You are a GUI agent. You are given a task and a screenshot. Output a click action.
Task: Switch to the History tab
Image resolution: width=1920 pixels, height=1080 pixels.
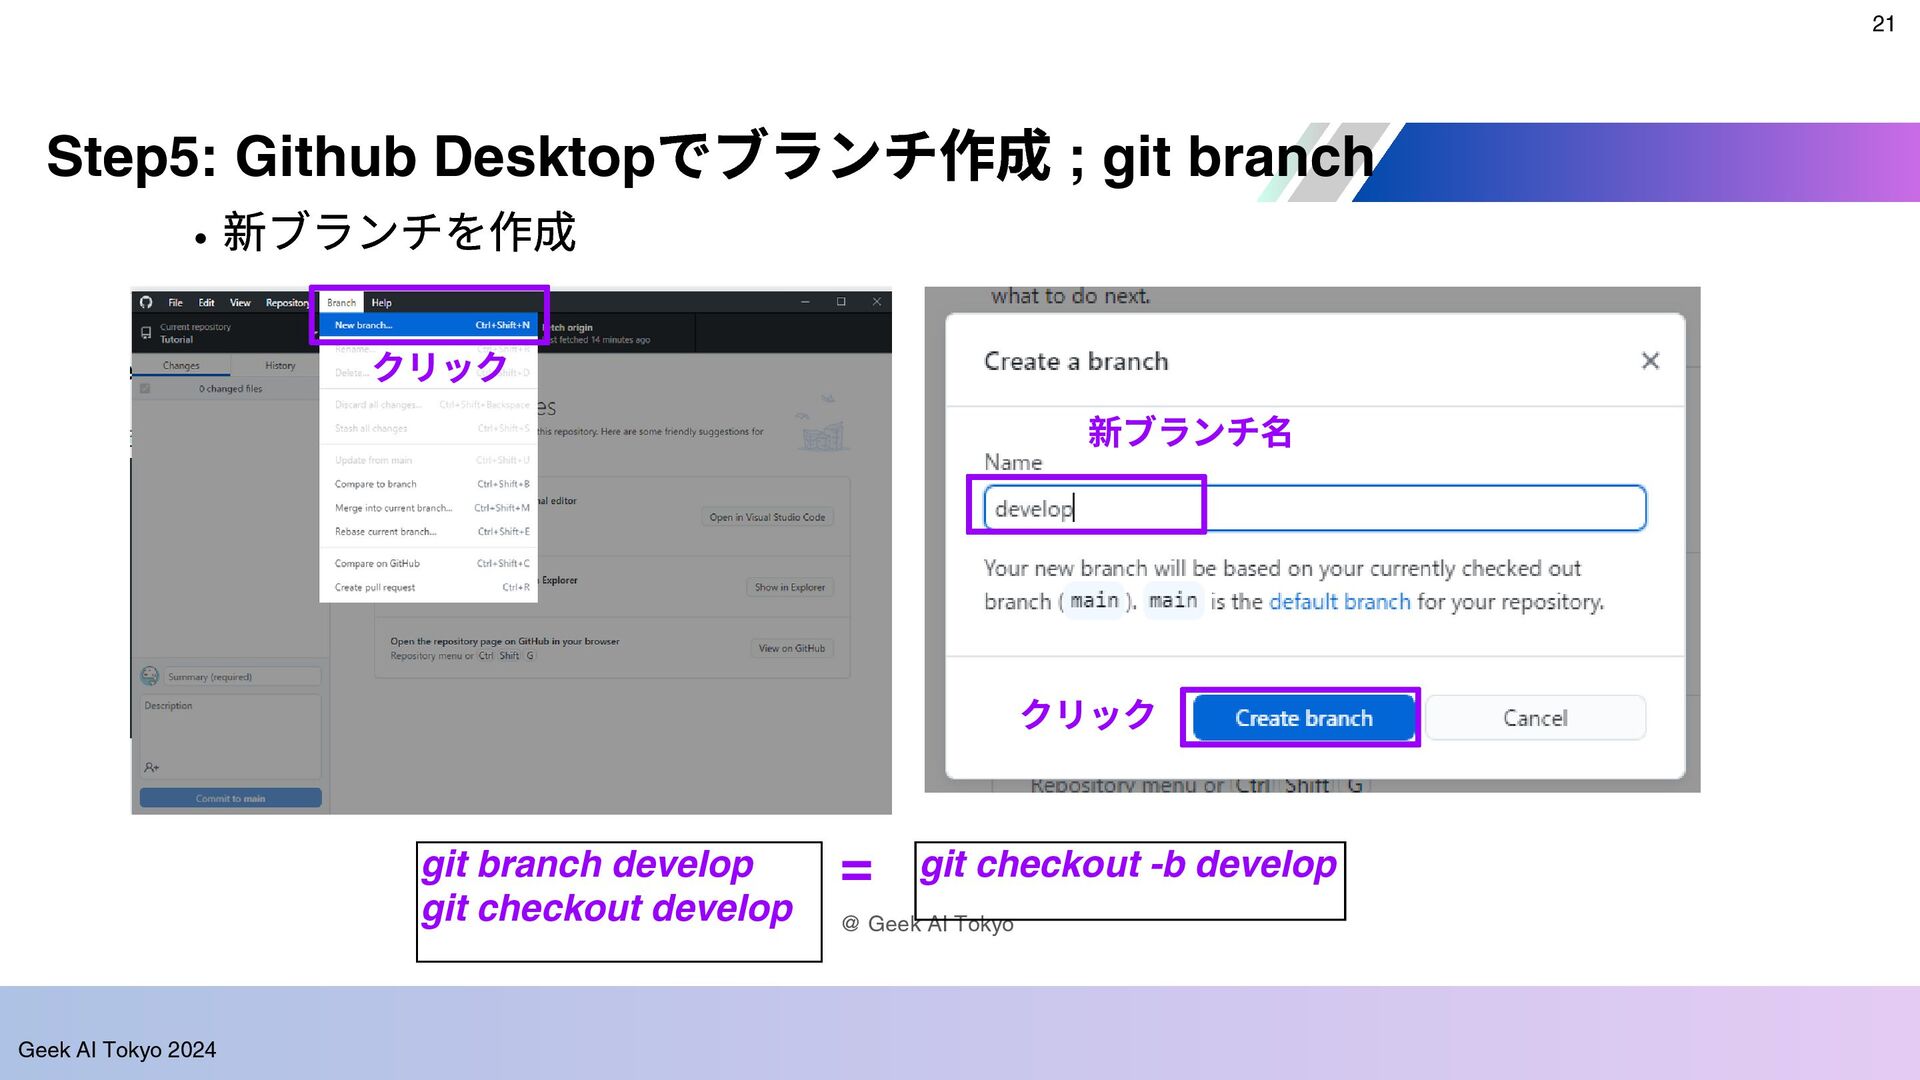(x=280, y=366)
